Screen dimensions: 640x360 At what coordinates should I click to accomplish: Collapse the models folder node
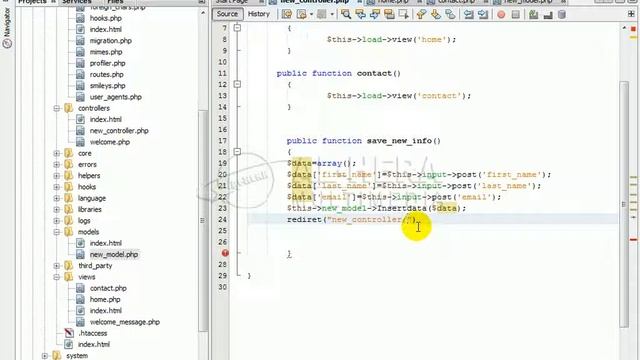[57, 232]
